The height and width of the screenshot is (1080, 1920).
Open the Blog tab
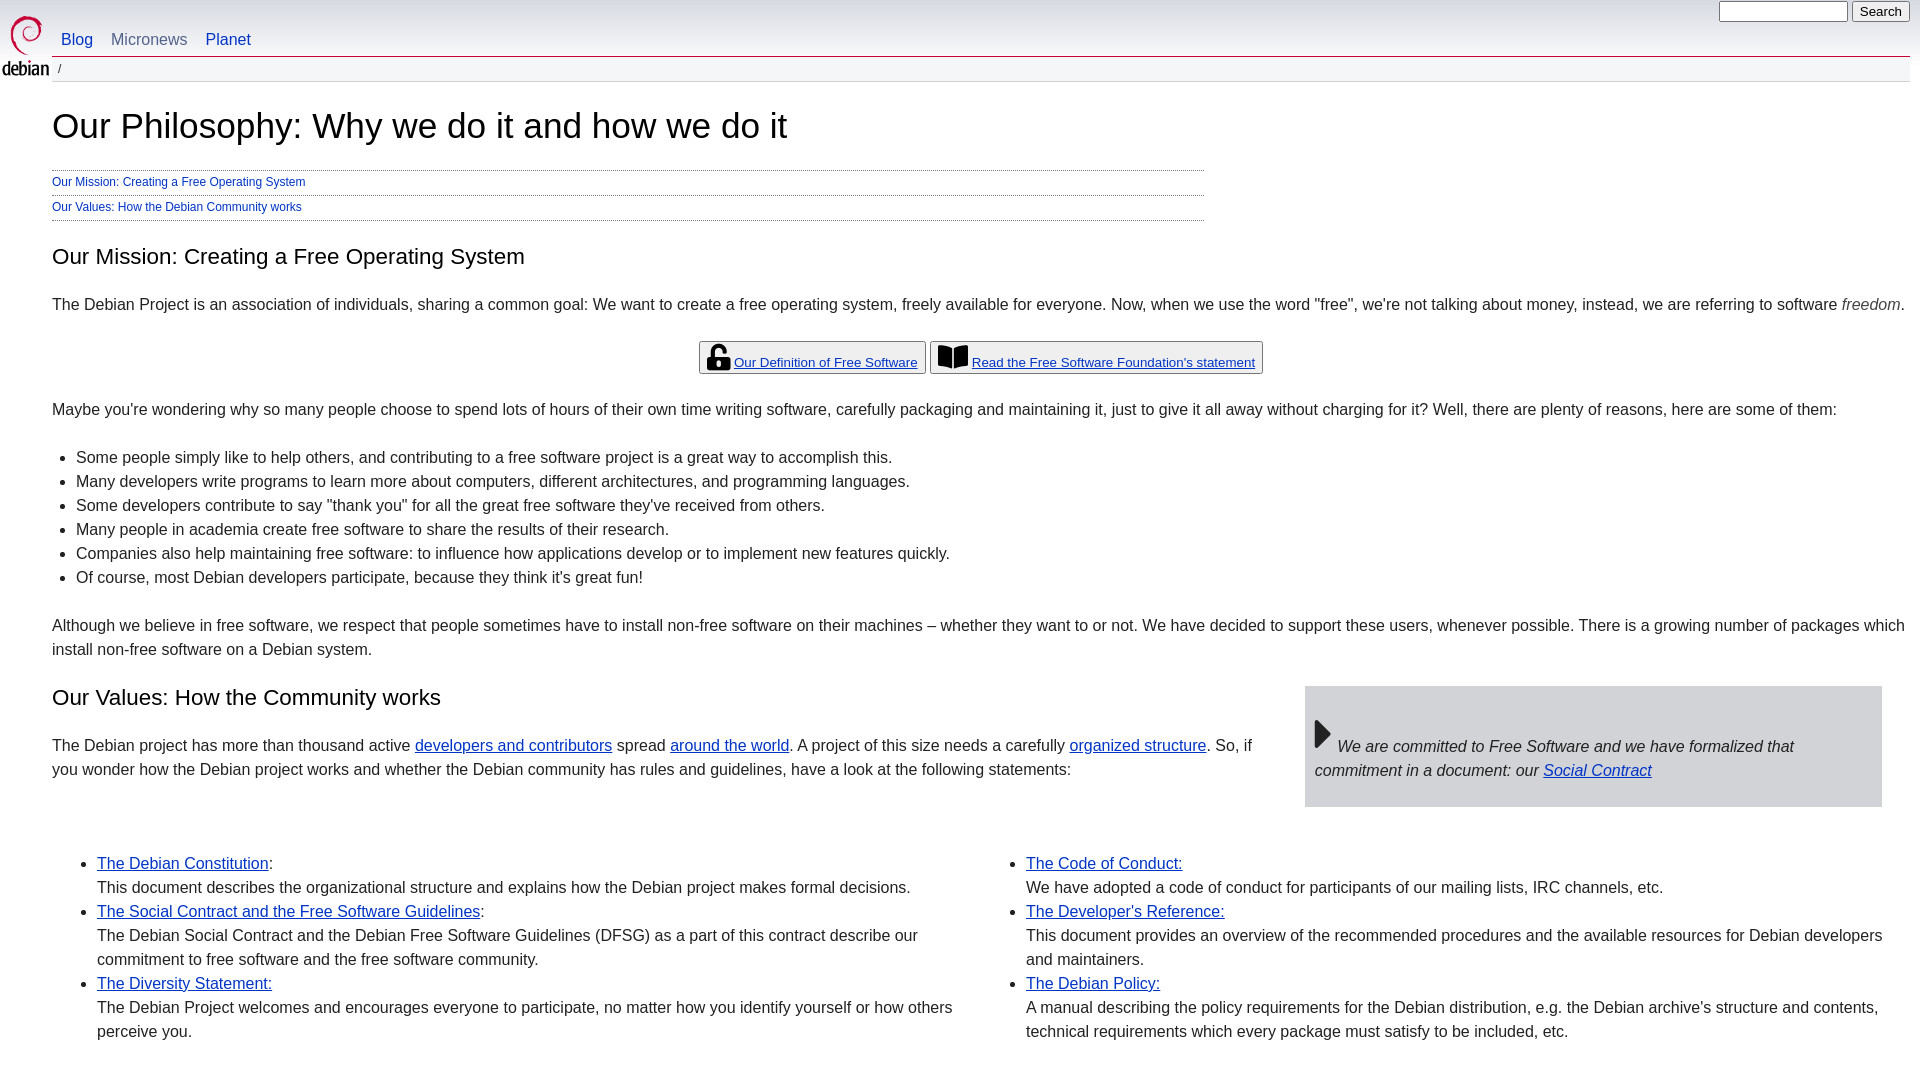[77, 40]
